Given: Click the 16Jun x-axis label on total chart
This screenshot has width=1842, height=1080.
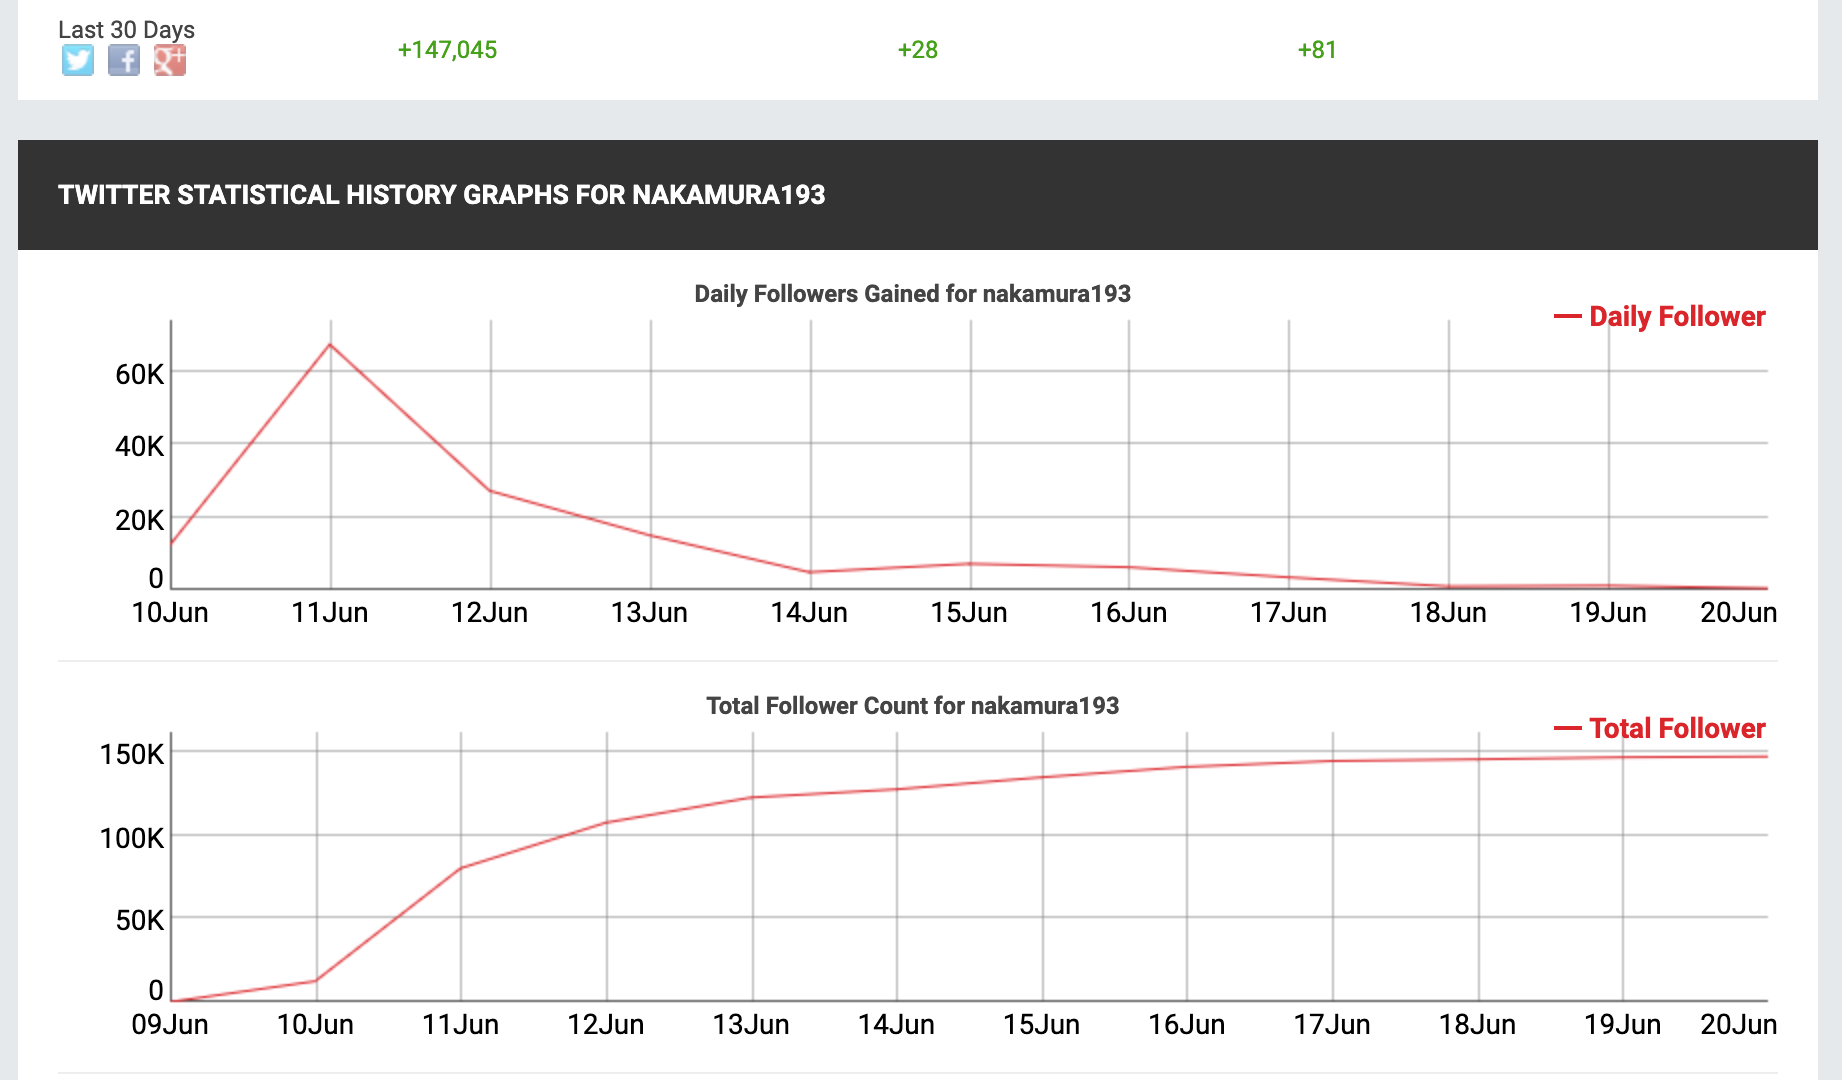Looking at the screenshot, I should click(x=1187, y=1024).
